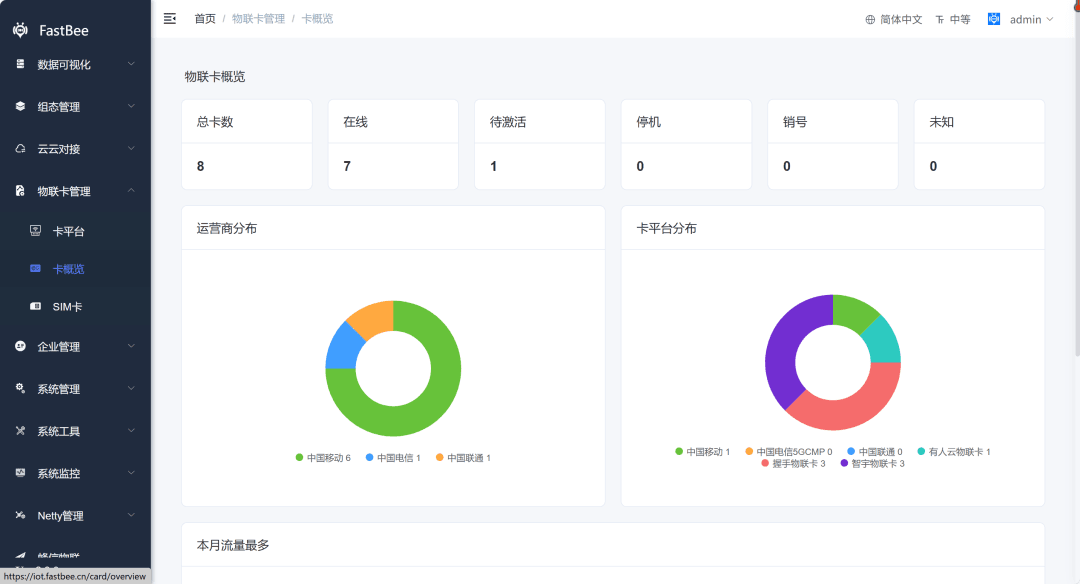Expand the 系统管理 menu chevron
This screenshot has width=1080, height=584.
[x=131, y=388]
